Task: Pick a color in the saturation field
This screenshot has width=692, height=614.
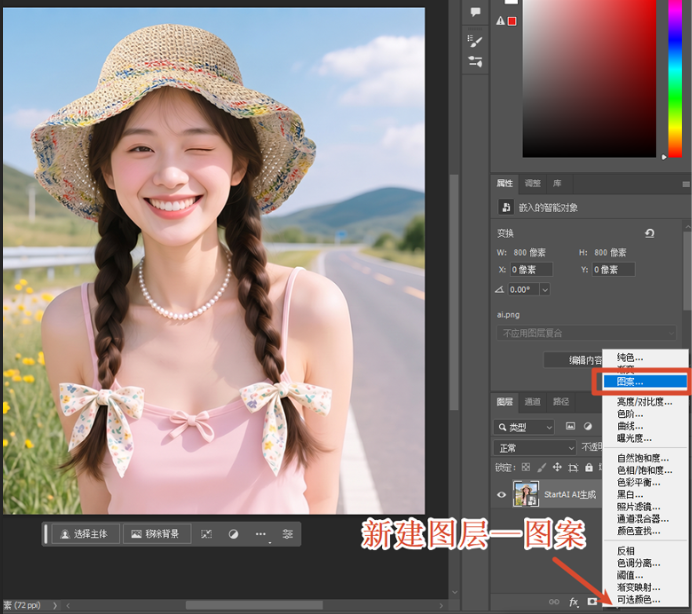Action: pyautogui.click(x=589, y=78)
